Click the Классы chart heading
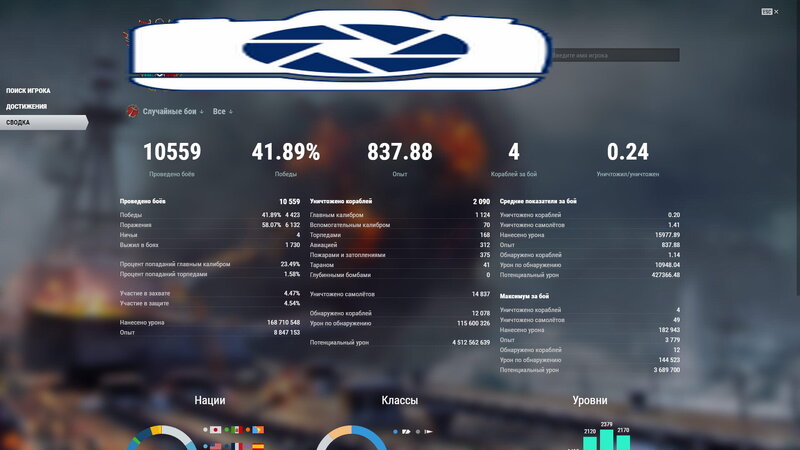 pos(399,401)
